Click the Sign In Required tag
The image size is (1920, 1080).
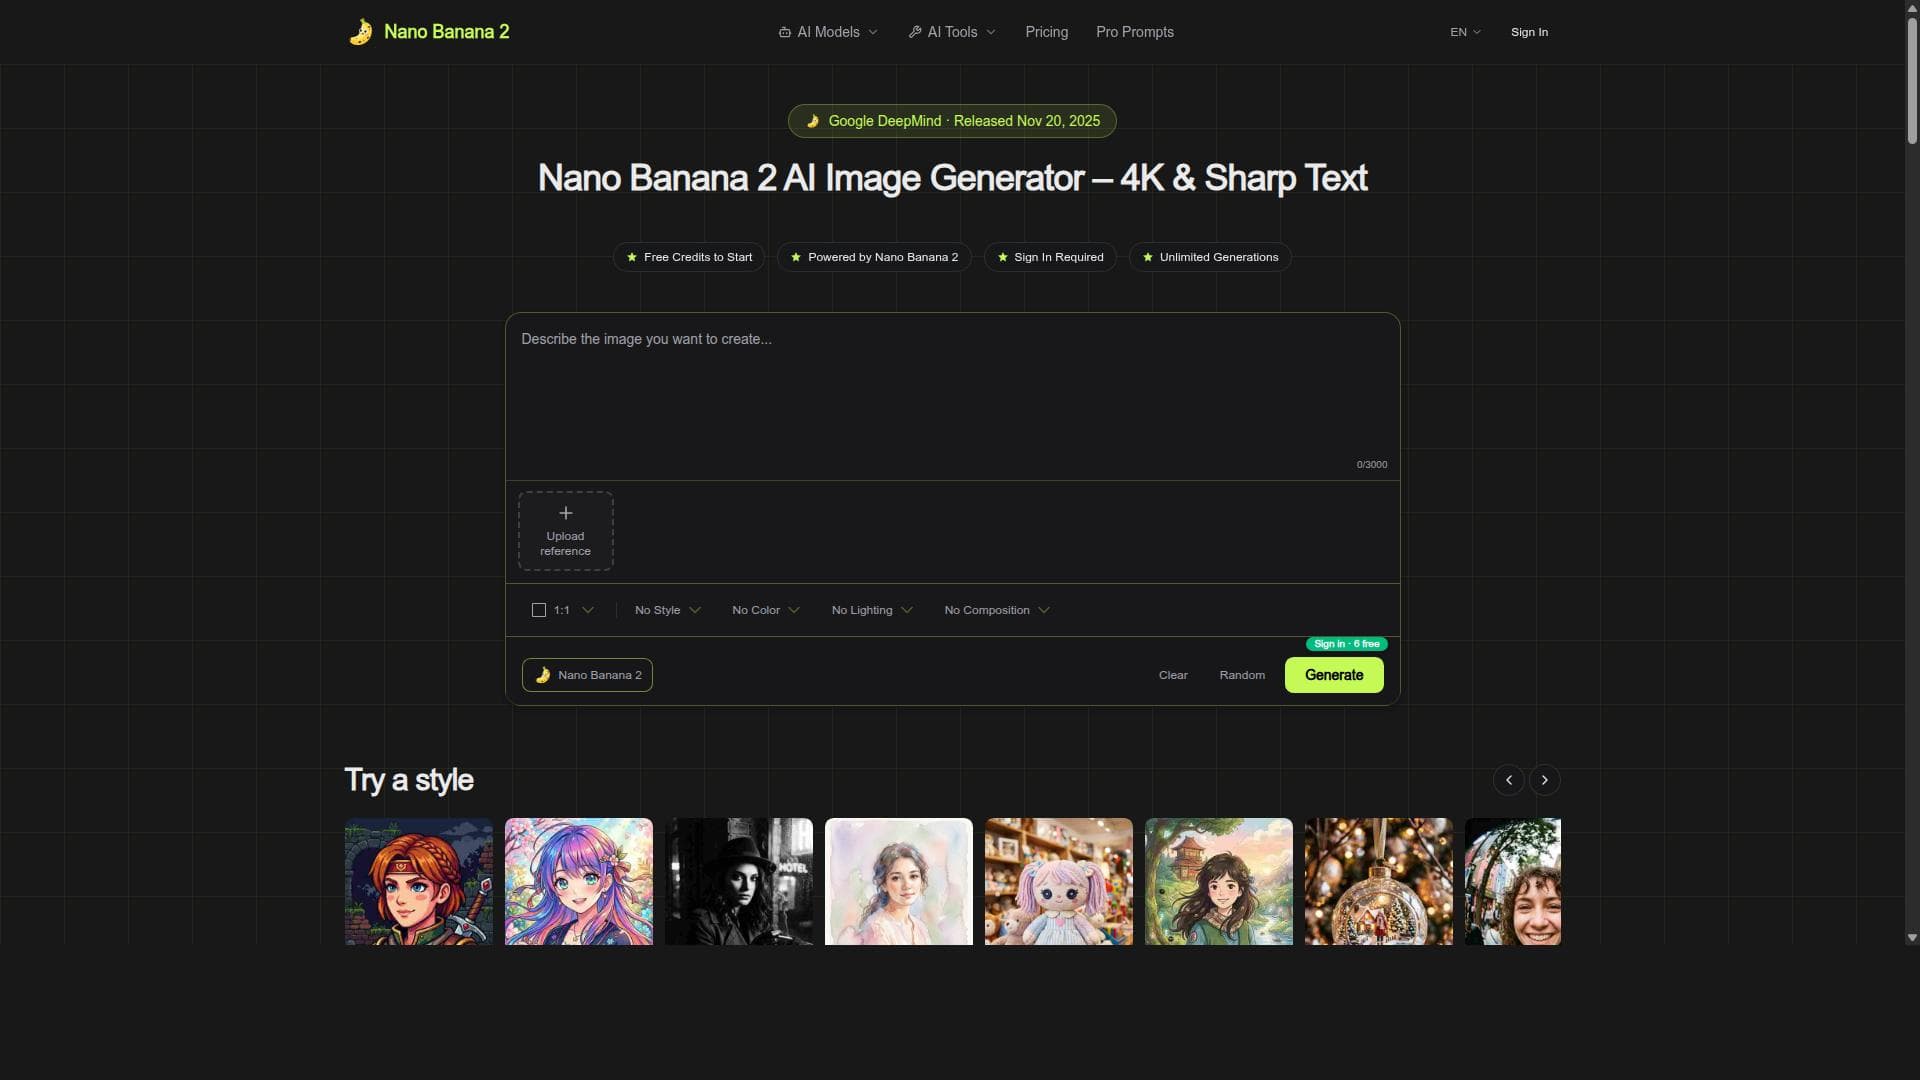(1050, 257)
